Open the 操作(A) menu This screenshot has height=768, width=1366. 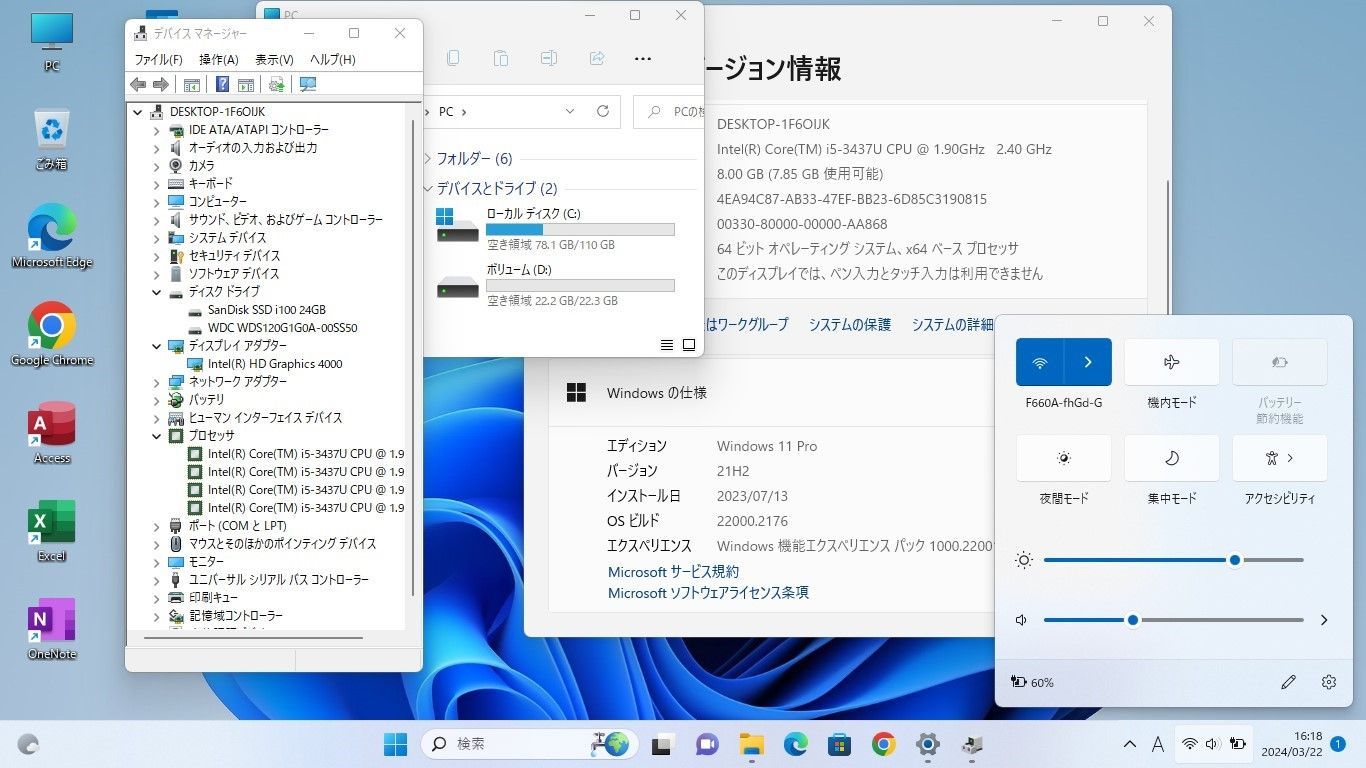(218, 60)
